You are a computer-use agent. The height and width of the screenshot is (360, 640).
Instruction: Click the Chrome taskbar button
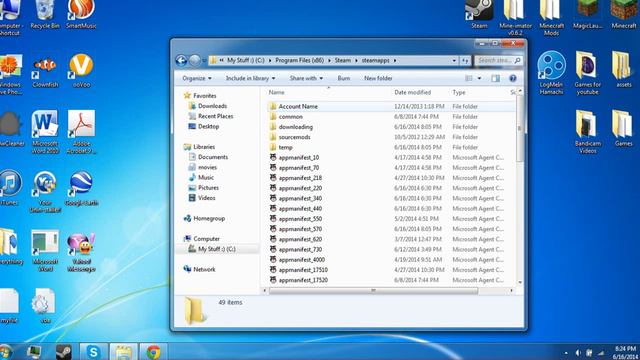[x=153, y=351]
